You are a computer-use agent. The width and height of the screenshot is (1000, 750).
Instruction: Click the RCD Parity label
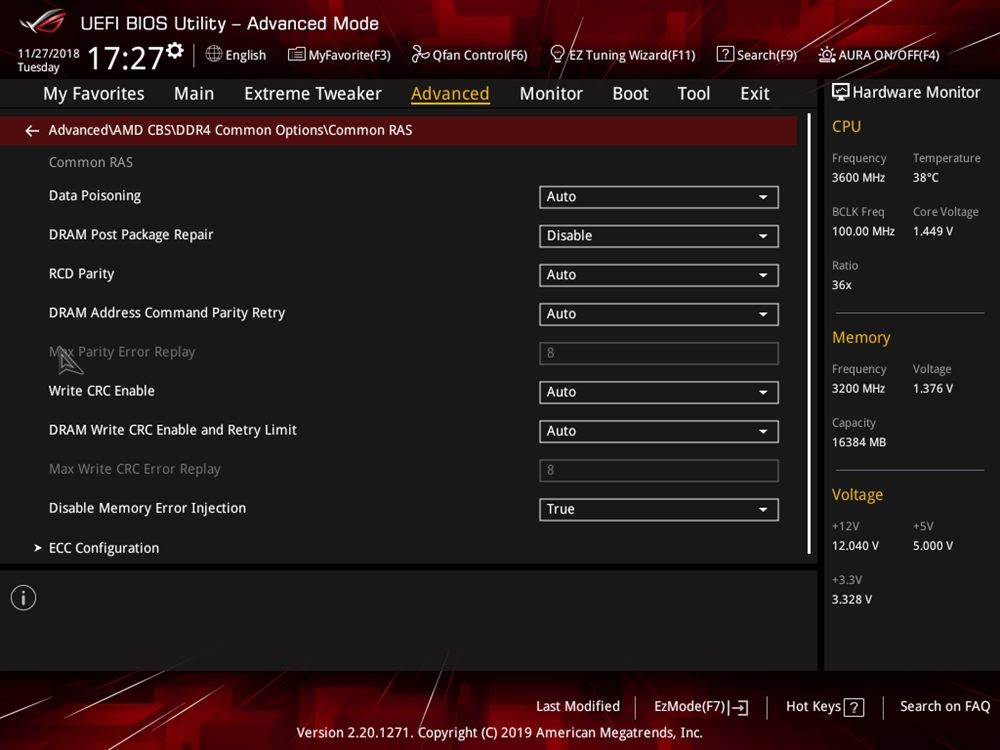[82, 274]
